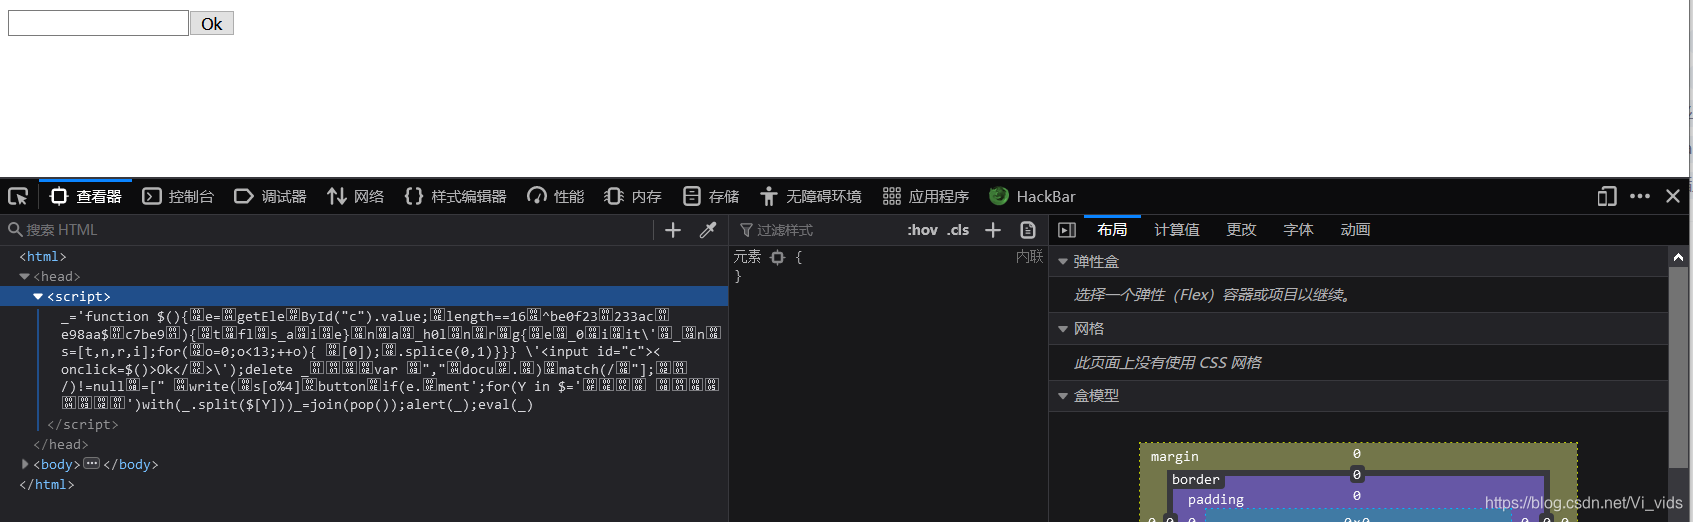Click the box model border label
The width and height of the screenshot is (1693, 522).
1196,479
